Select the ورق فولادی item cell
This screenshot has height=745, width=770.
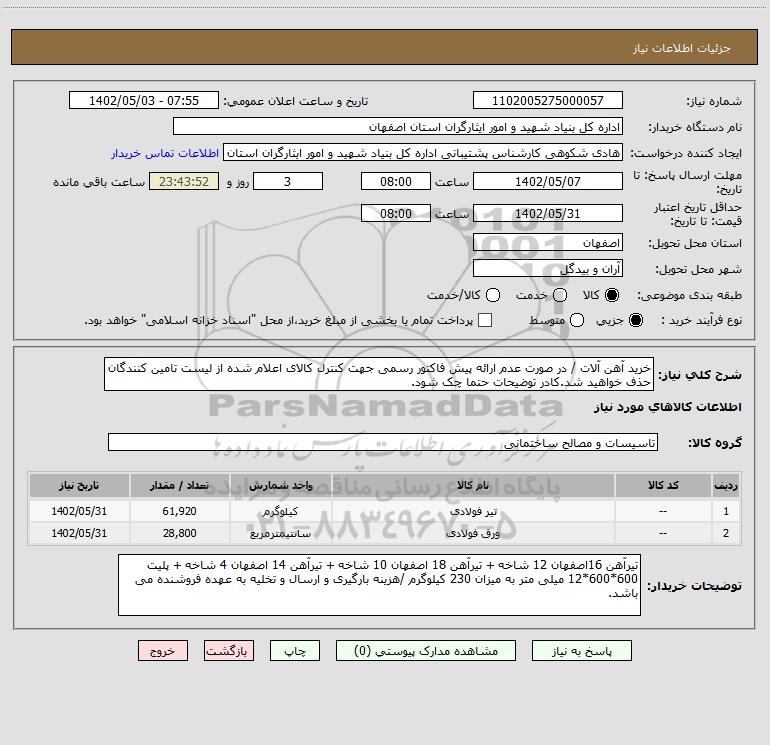(473, 533)
